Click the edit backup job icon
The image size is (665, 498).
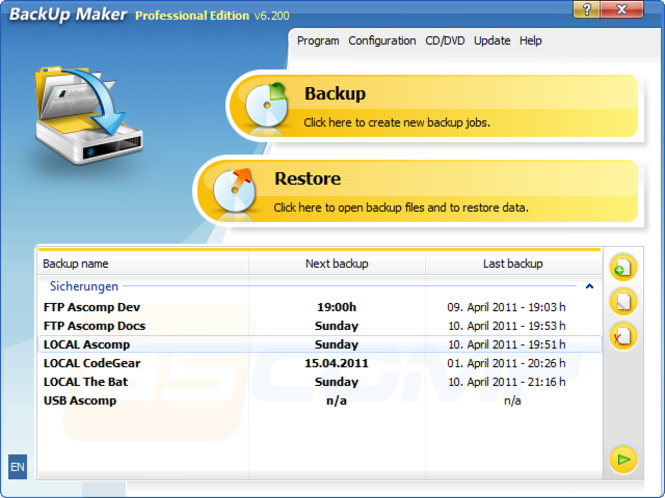tap(623, 301)
